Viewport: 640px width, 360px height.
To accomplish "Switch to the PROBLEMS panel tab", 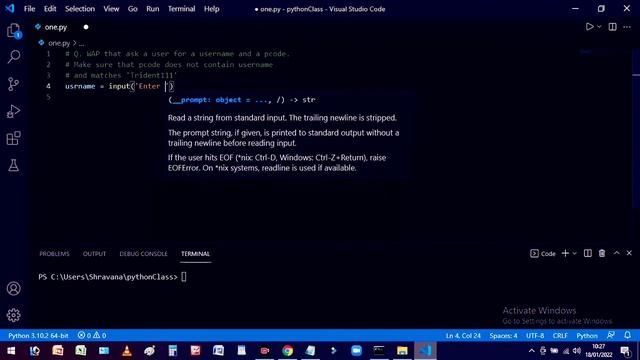I will click(54, 253).
